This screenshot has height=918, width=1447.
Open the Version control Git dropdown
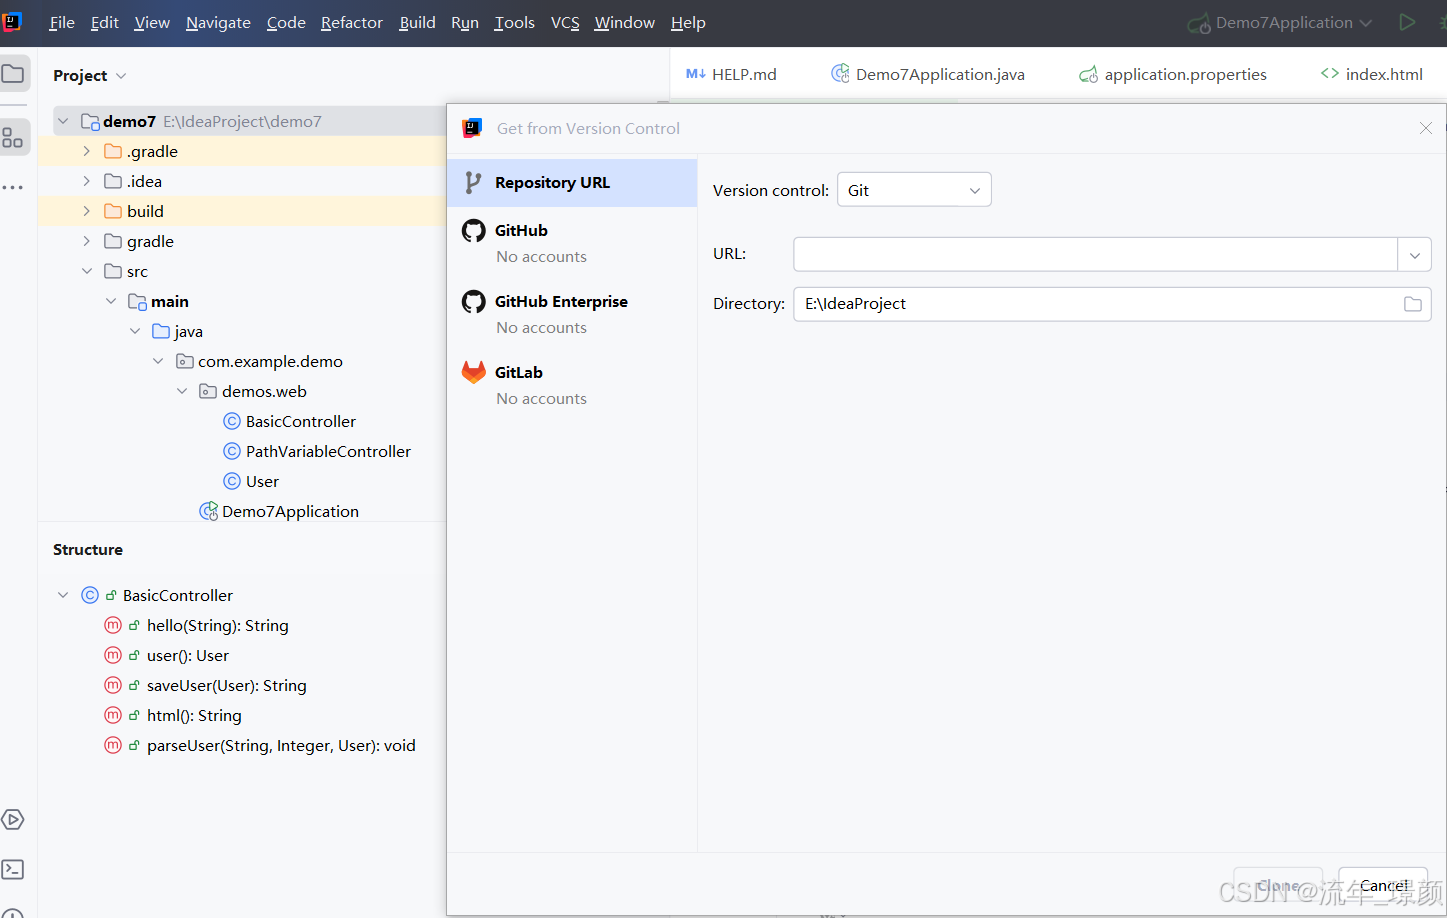(914, 190)
